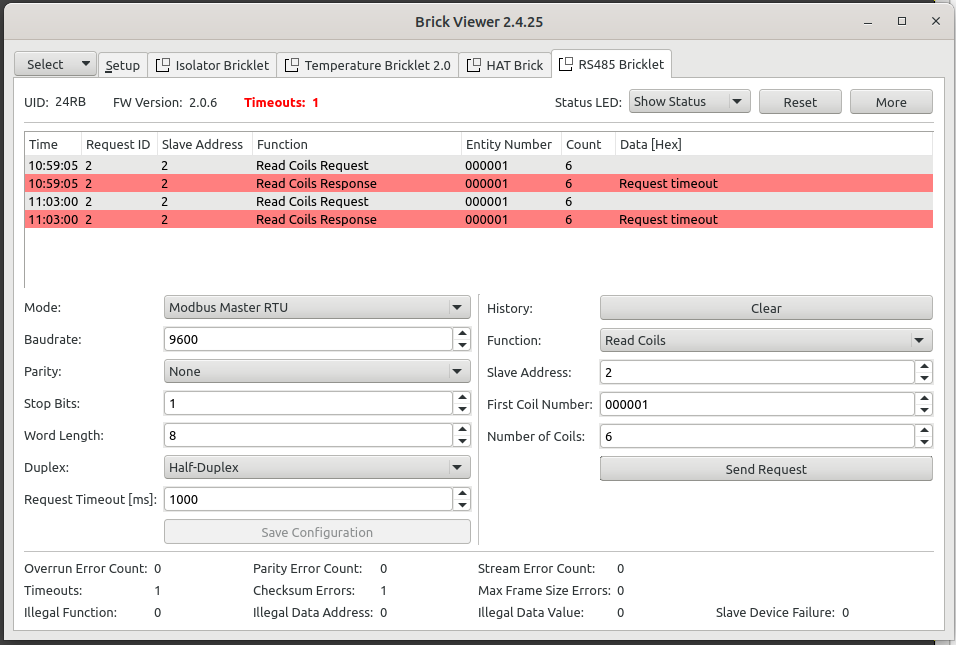The width and height of the screenshot is (956, 645).
Task: Click the Time column header
Action: [53, 144]
